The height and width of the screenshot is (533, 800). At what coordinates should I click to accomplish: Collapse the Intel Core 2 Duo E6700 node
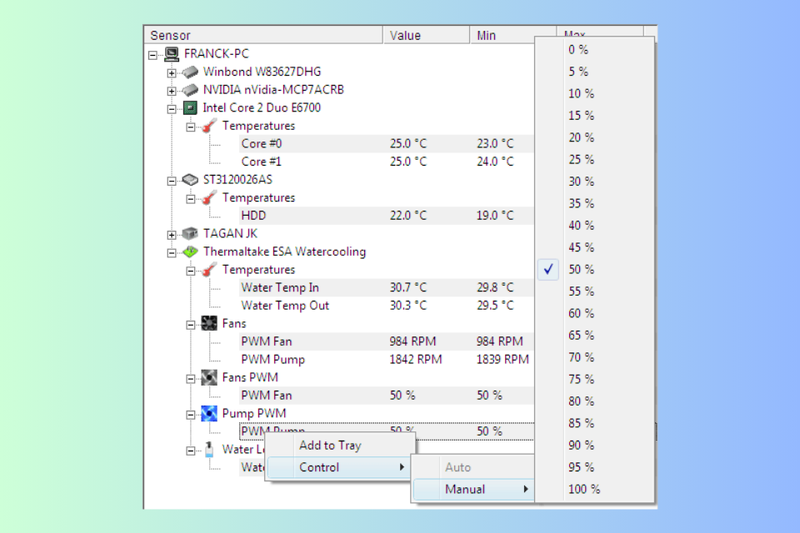171,109
